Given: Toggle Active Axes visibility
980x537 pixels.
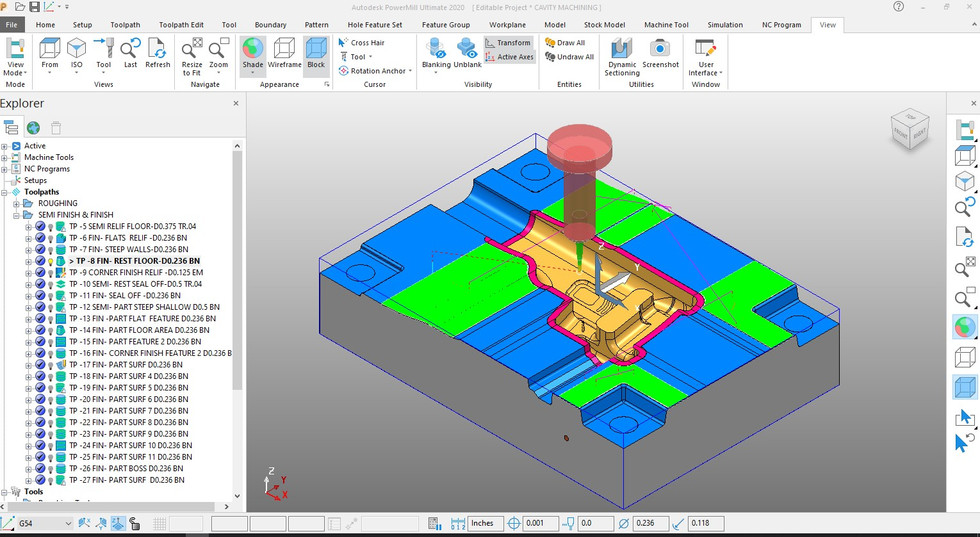Looking at the screenshot, I should coord(509,57).
